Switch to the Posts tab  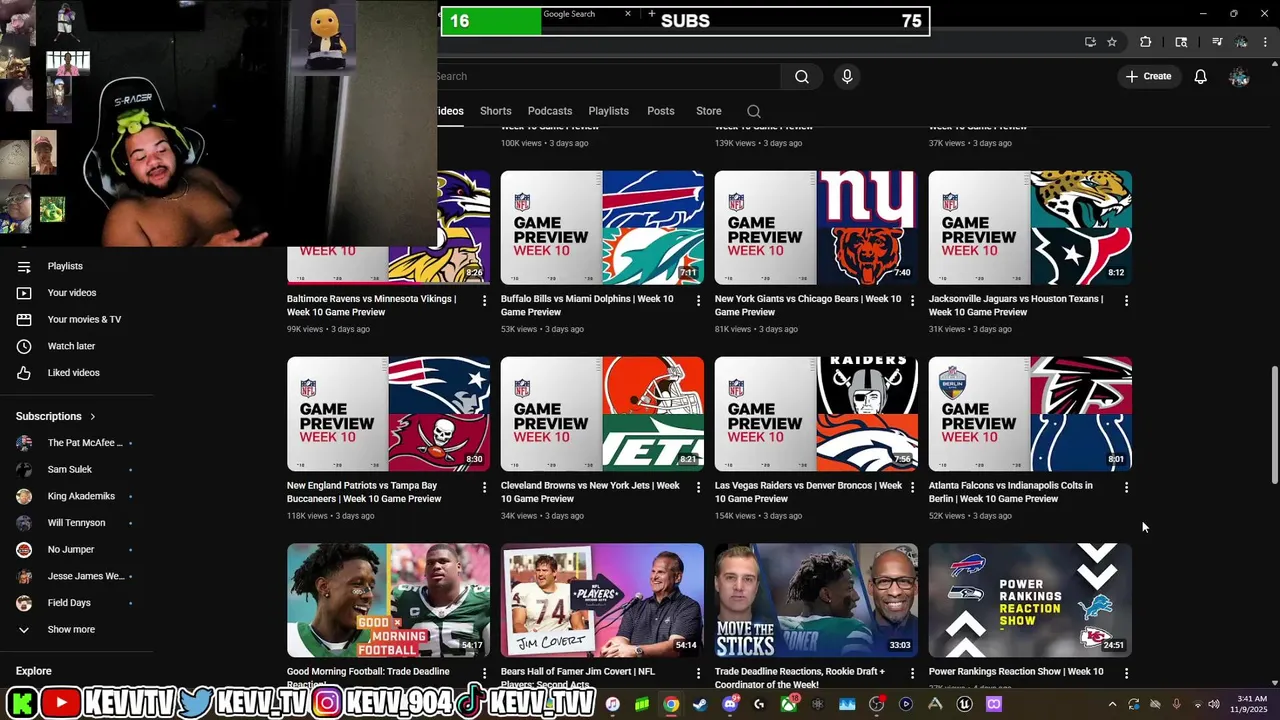coord(660,111)
